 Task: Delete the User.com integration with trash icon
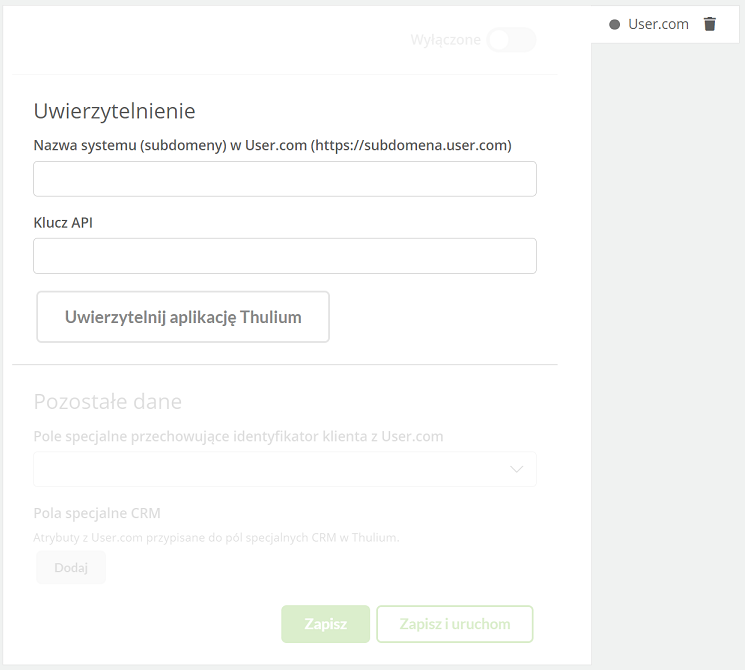[709, 24]
